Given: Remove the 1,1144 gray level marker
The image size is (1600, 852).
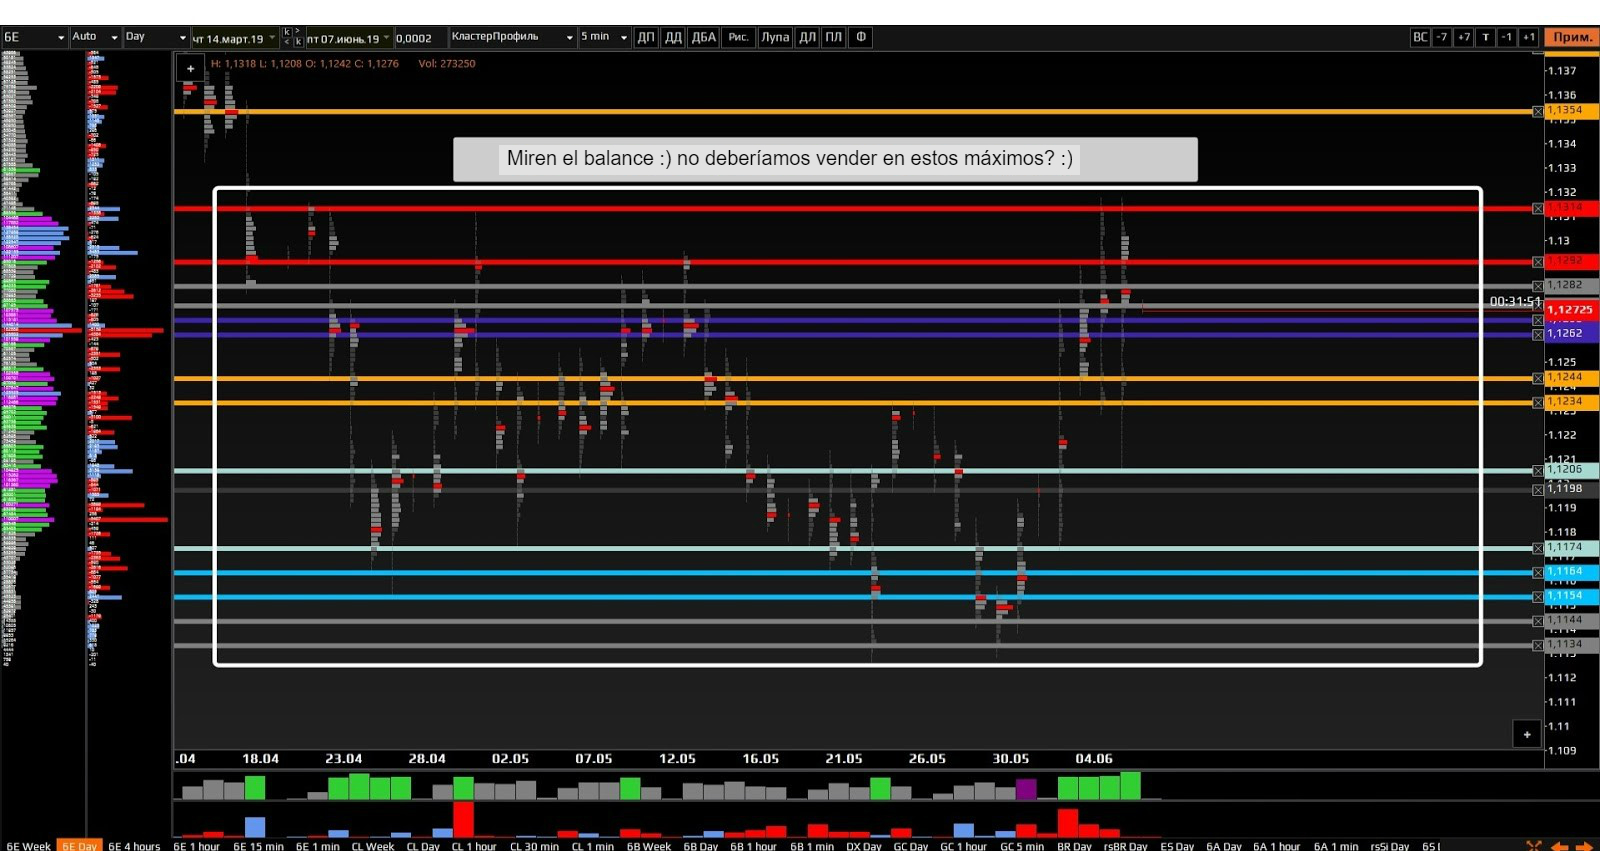Looking at the screenshot, I should 1538,621.
